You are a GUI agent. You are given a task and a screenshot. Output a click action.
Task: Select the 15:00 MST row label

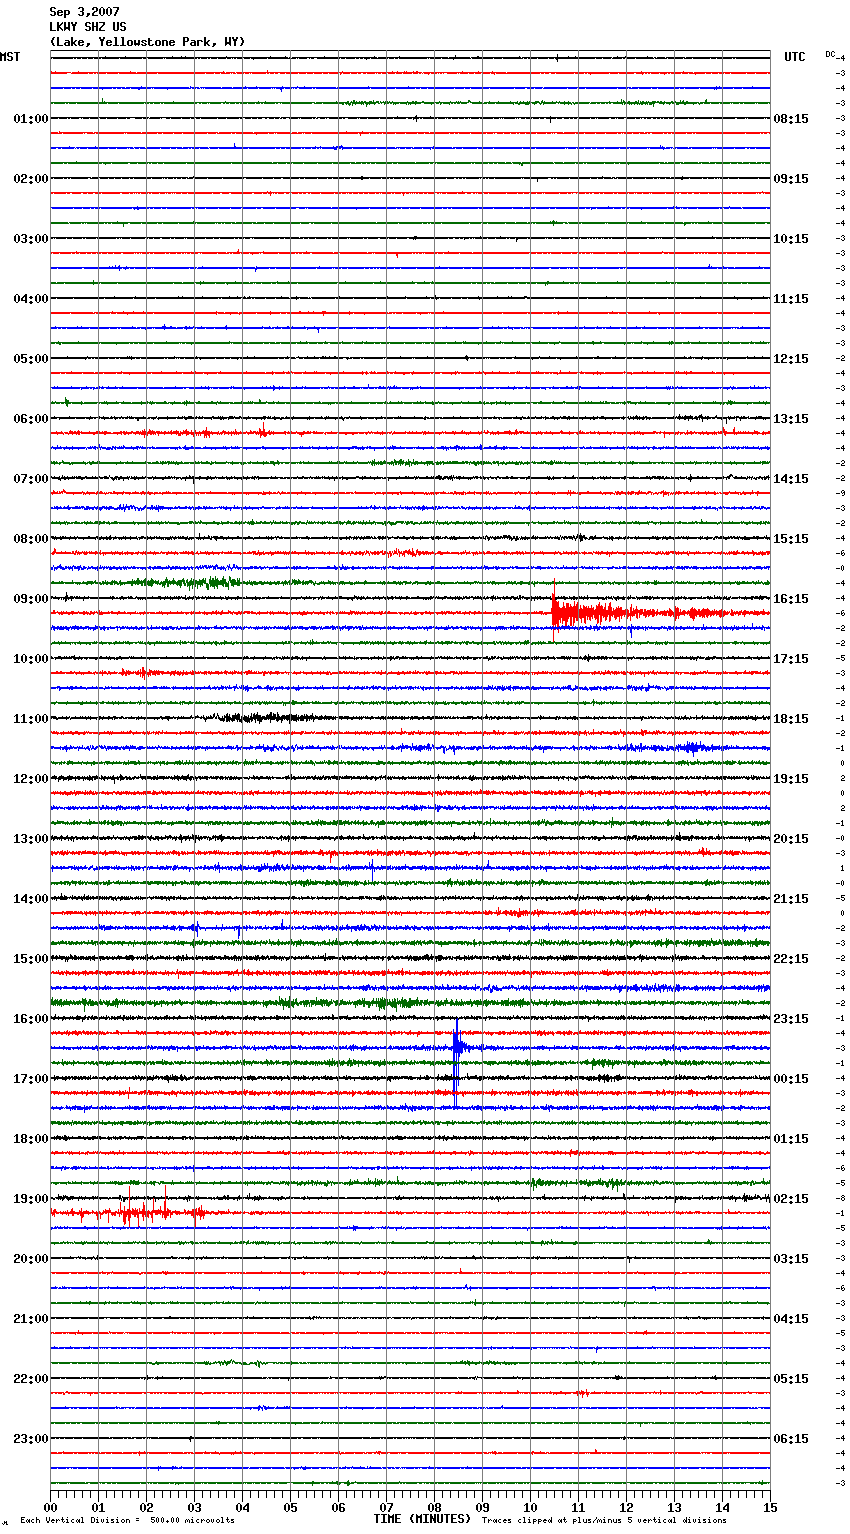[x=31, y=959]
